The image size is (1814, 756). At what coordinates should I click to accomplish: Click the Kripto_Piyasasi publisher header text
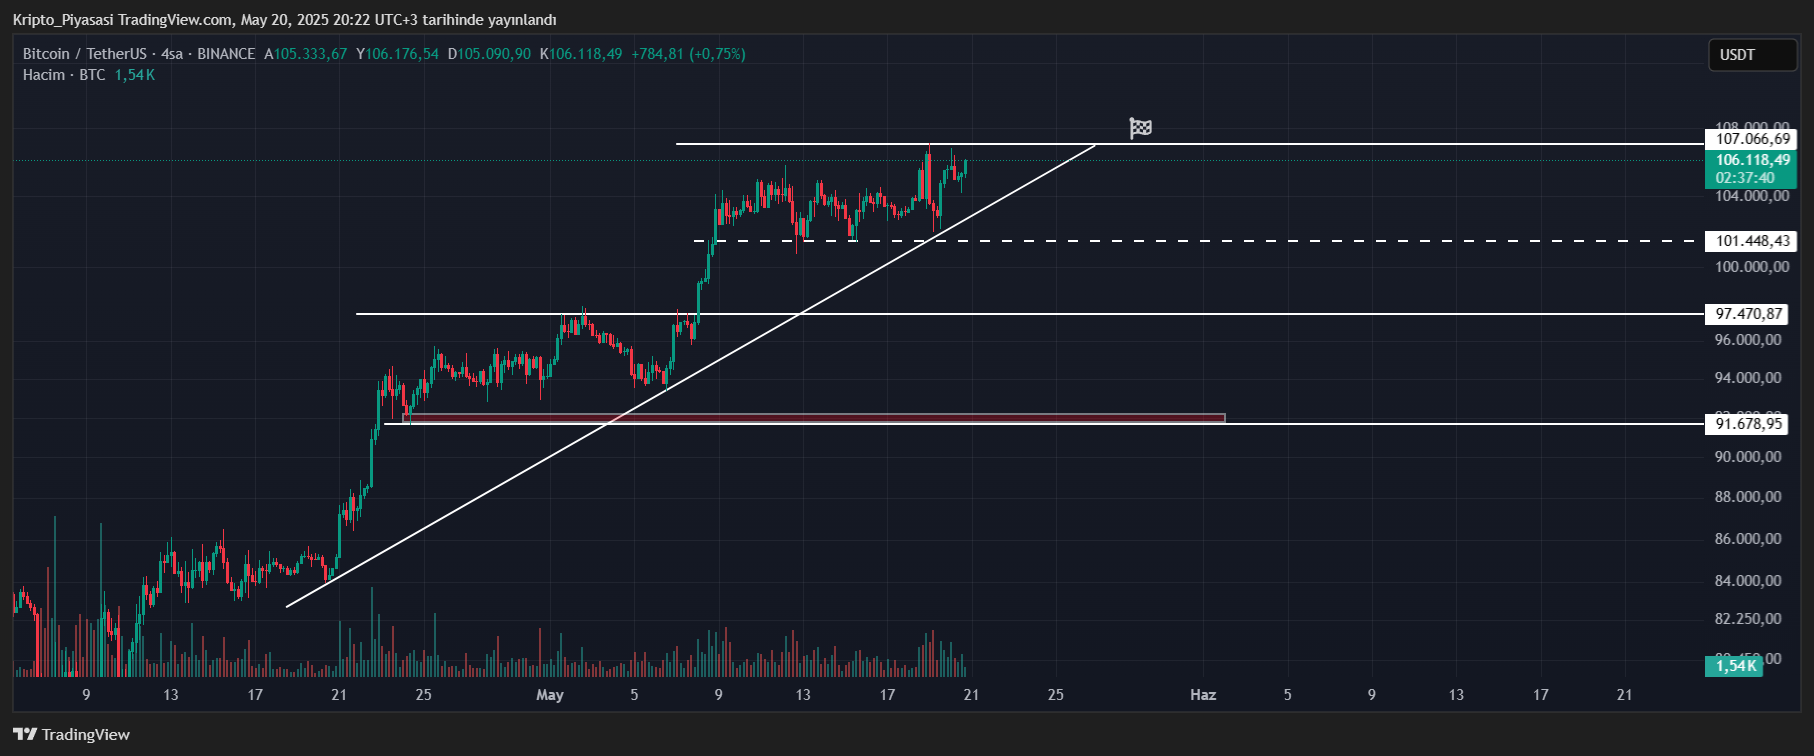[284, 20]
